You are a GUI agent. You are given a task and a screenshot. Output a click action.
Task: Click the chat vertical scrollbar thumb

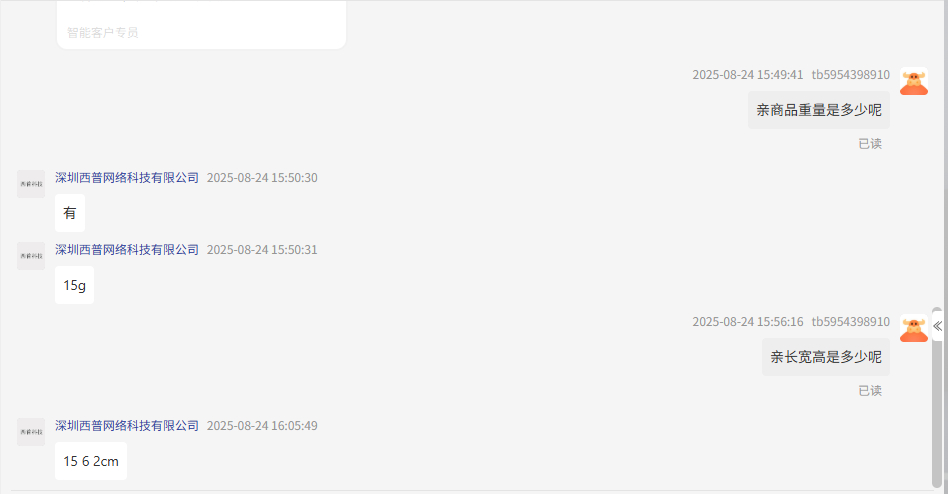(937, 398)
